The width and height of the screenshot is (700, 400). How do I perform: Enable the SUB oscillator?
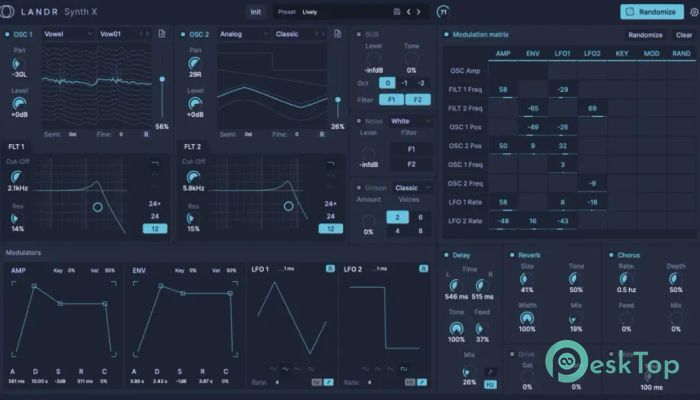358,34
